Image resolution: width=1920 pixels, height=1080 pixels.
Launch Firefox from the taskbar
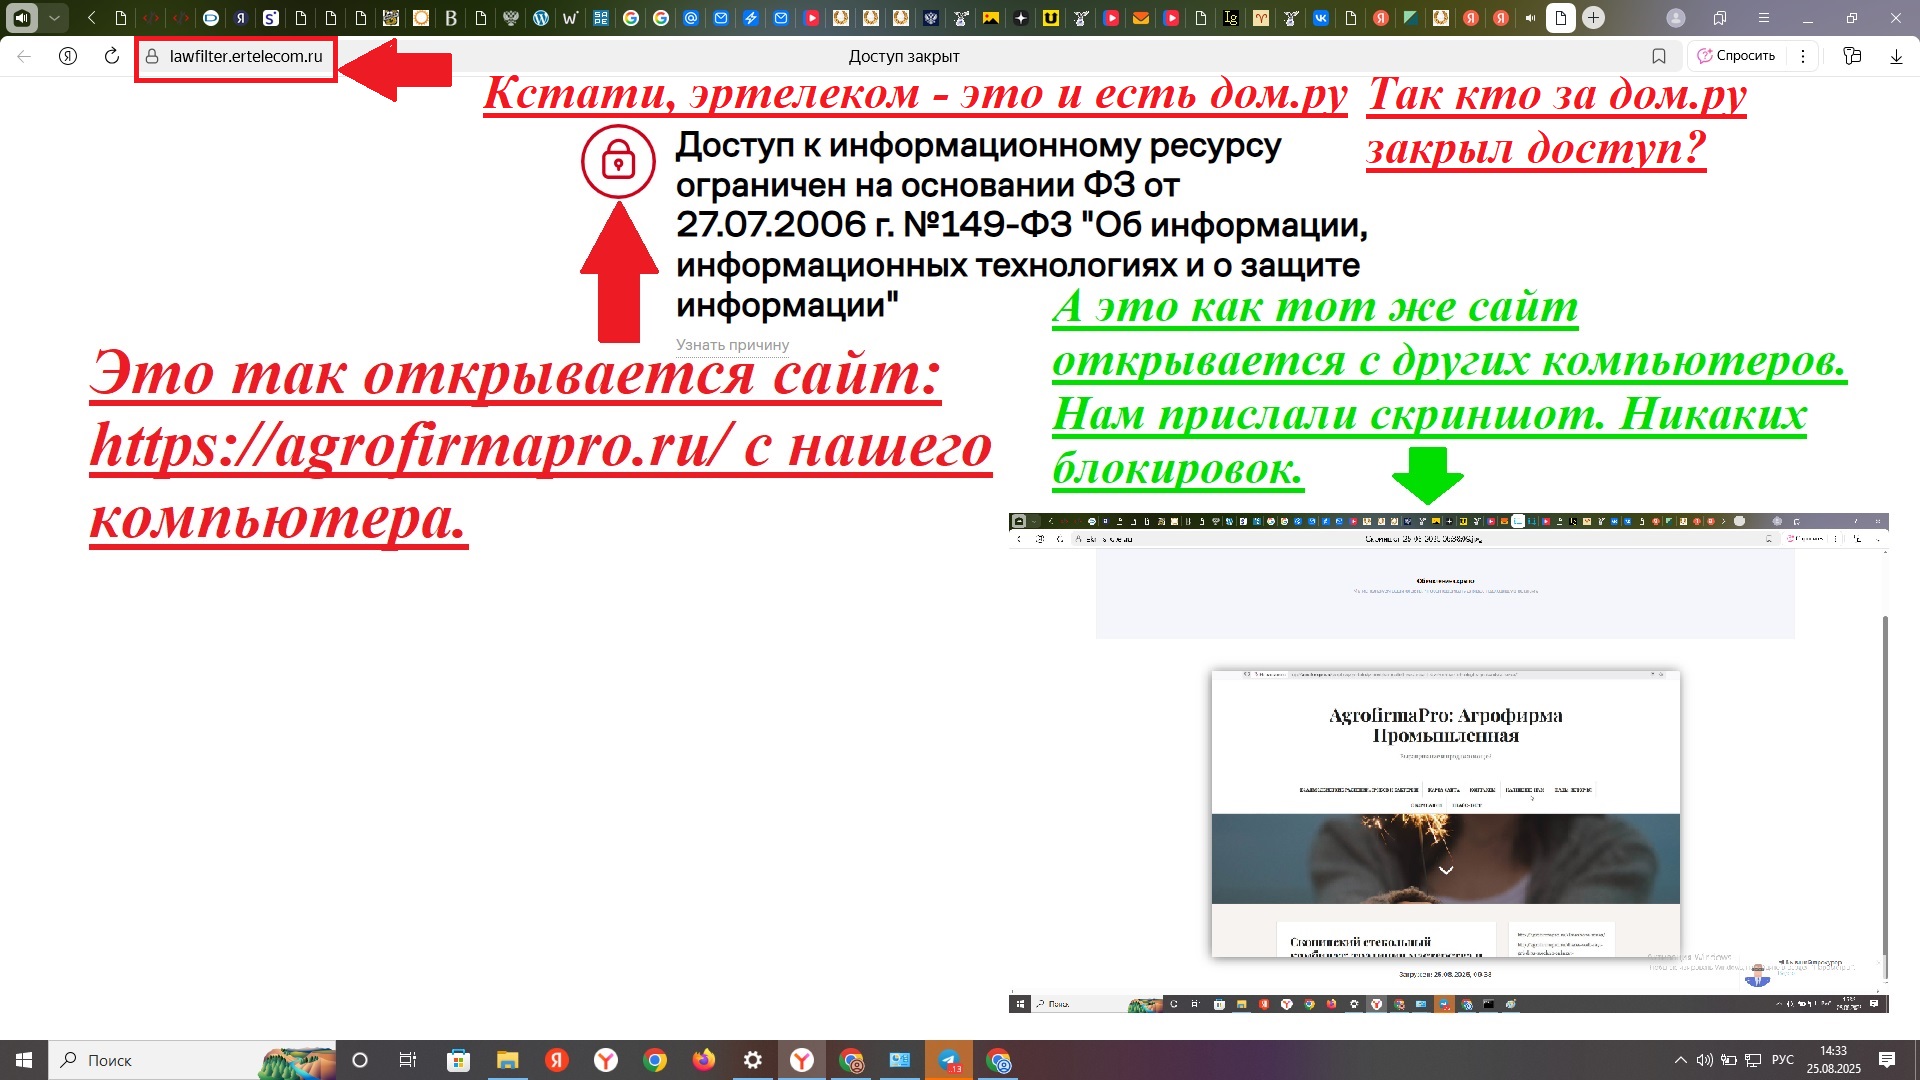[x=704, y=1060]
